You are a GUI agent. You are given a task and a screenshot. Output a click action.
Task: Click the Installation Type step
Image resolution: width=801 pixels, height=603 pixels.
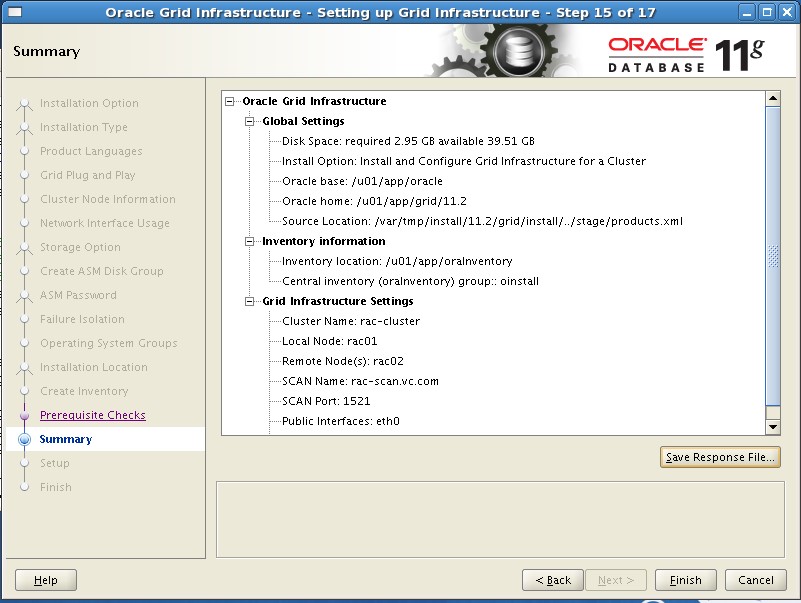pyautogui.click(x=84, y=127)
